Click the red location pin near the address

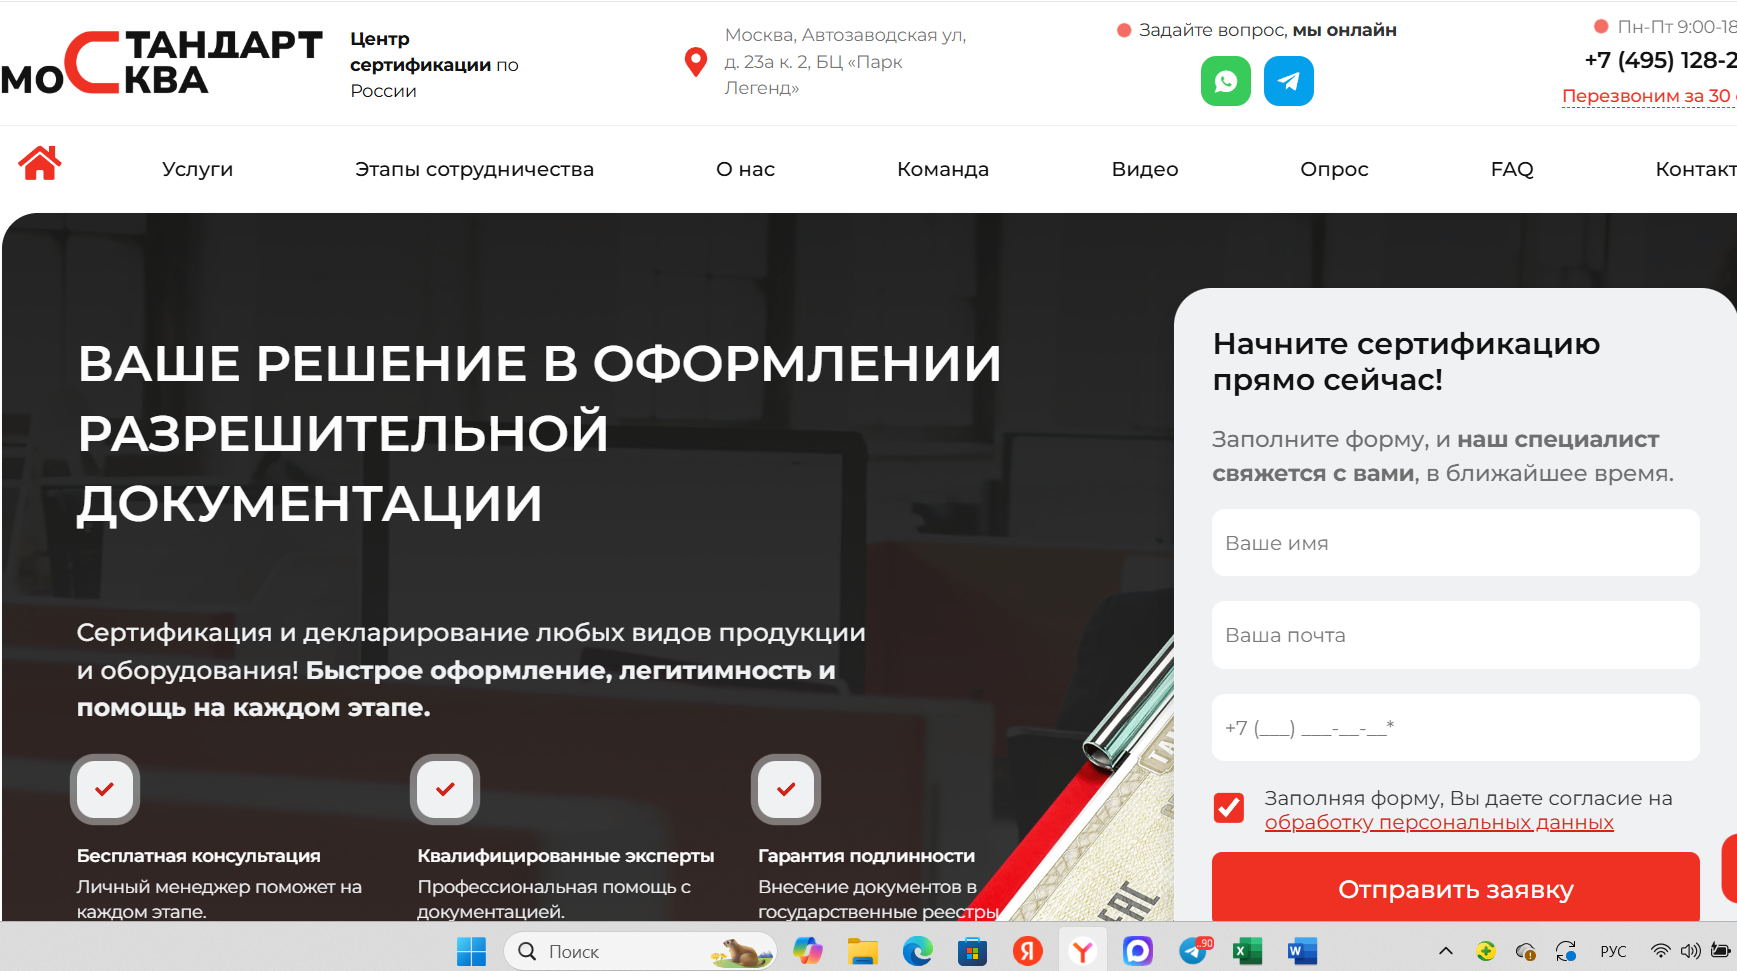pos(696,62)
